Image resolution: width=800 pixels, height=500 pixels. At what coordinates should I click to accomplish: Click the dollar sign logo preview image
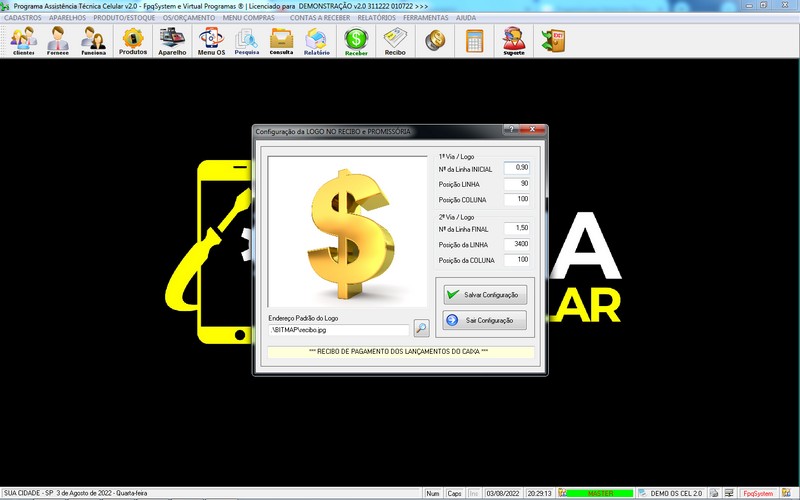coord(347,230)
